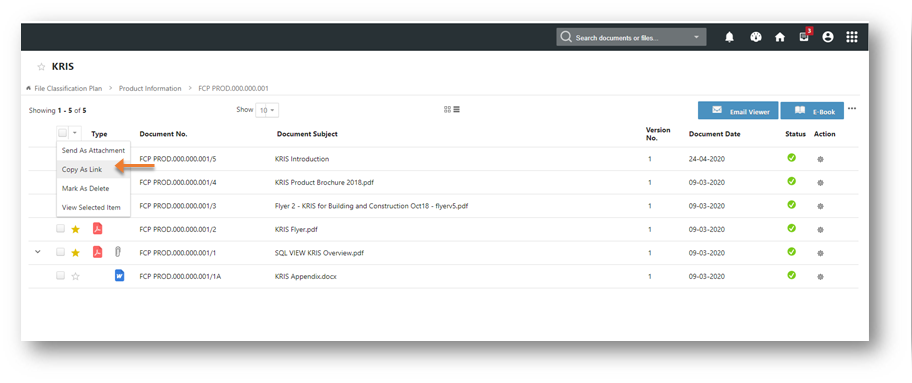
Task: Open the bulk actions dropdown arrow
Action: pyautogui.click(x=74, y=133)
